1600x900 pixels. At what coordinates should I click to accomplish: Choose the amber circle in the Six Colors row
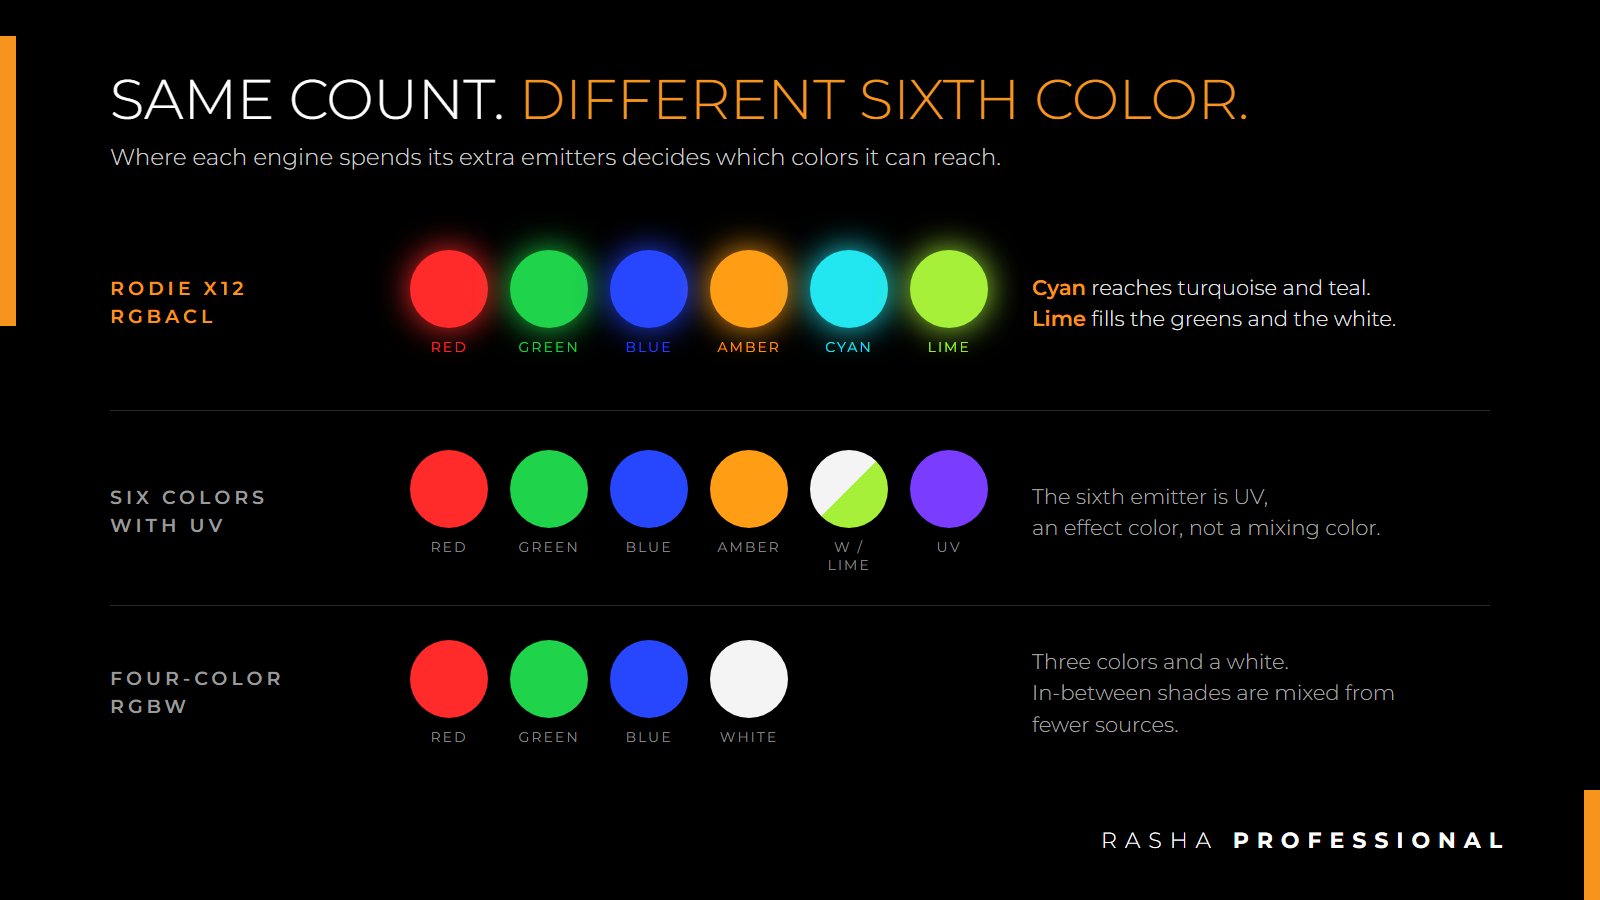click(749, 489)
